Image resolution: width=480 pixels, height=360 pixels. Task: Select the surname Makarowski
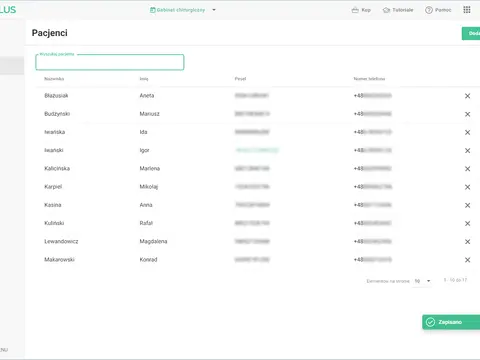point(59,259)
